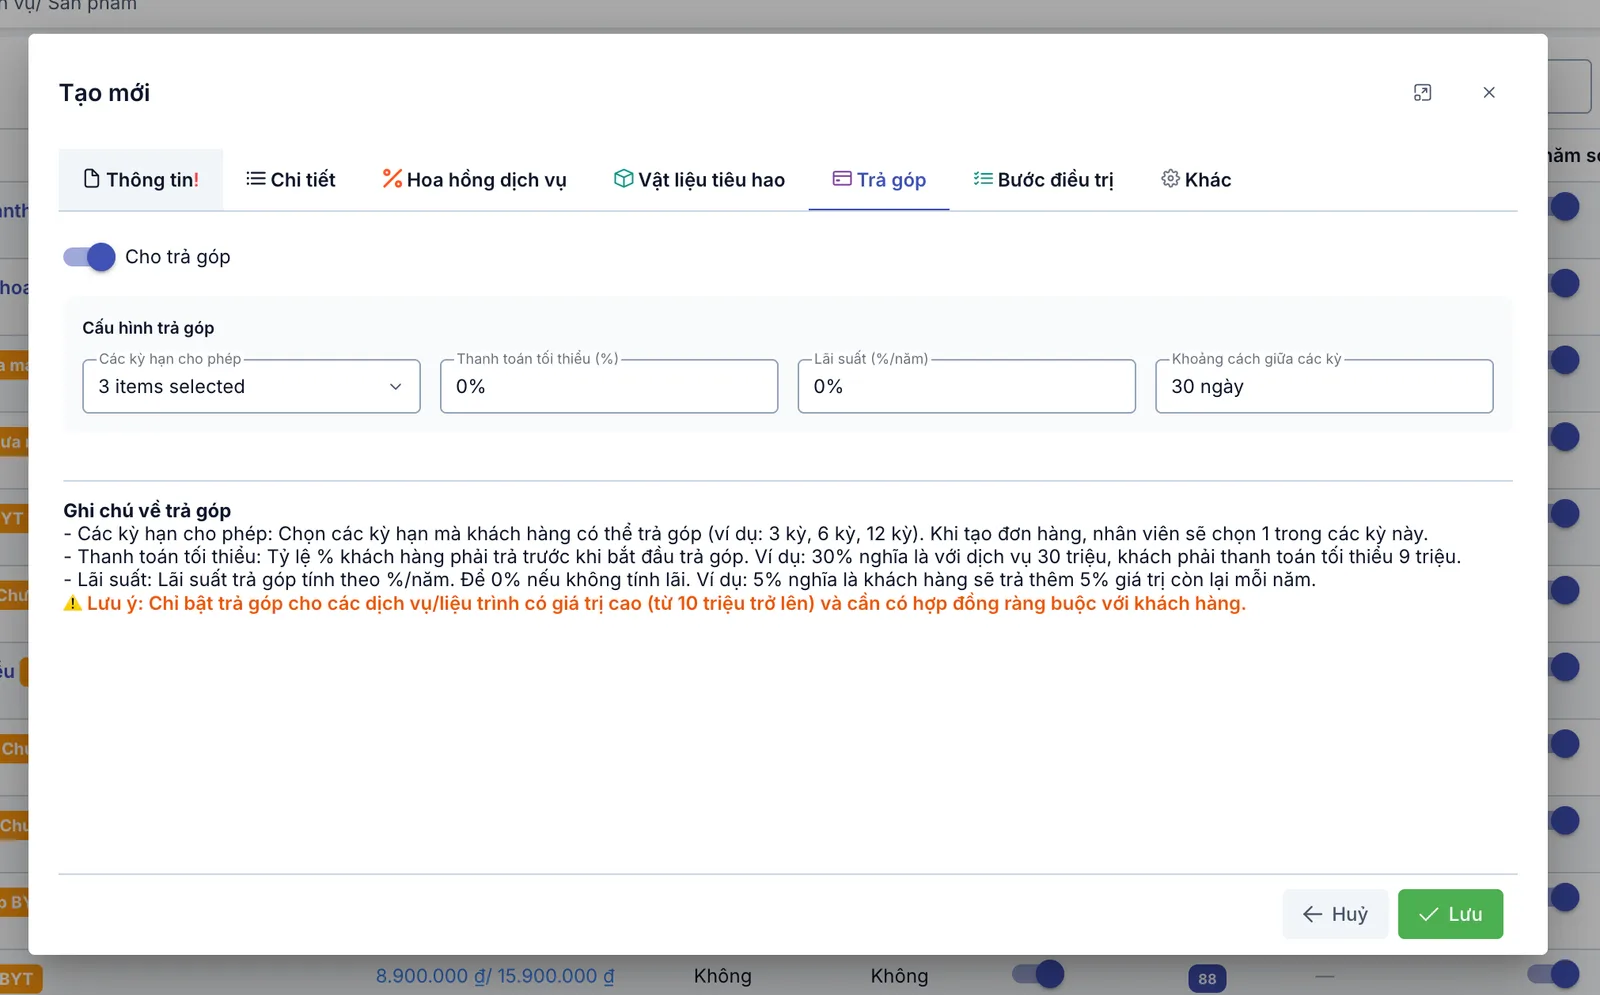
Task: Close the Tạo mới dialog
Action: (x=1489, y=93)
